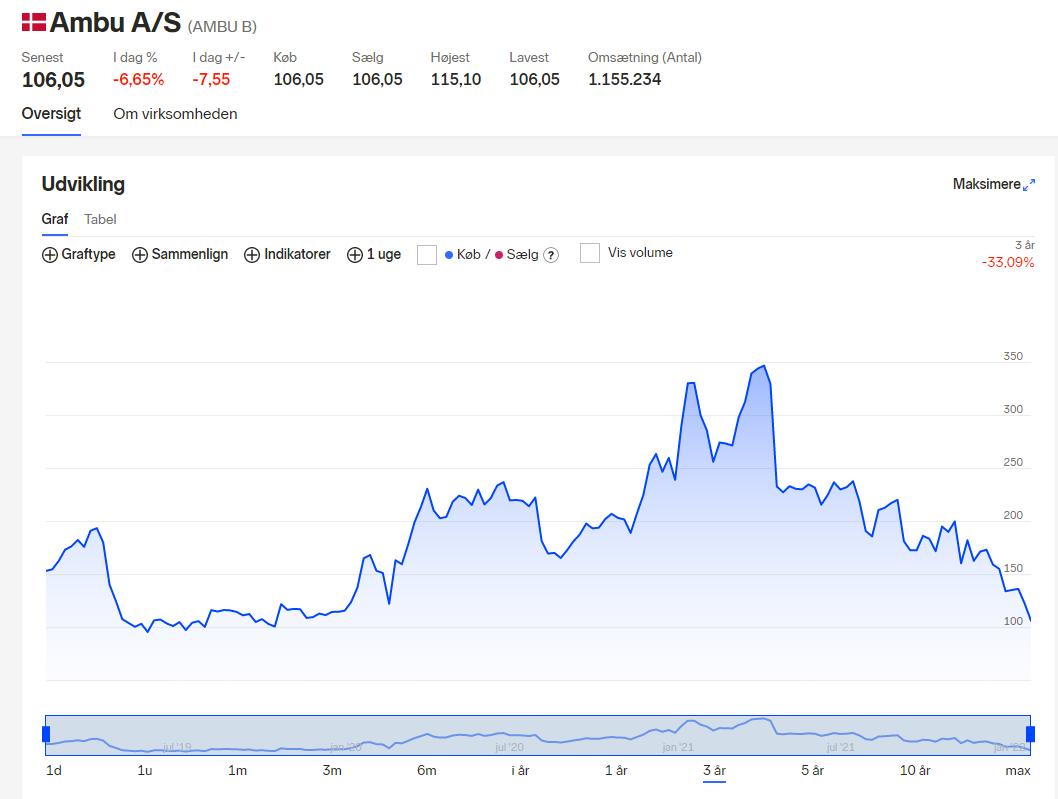The height and width of the screenshot is (799, 1058).
Task: Tick the Køb / Sælg checkbox
Action: click(x=427, y=255)
